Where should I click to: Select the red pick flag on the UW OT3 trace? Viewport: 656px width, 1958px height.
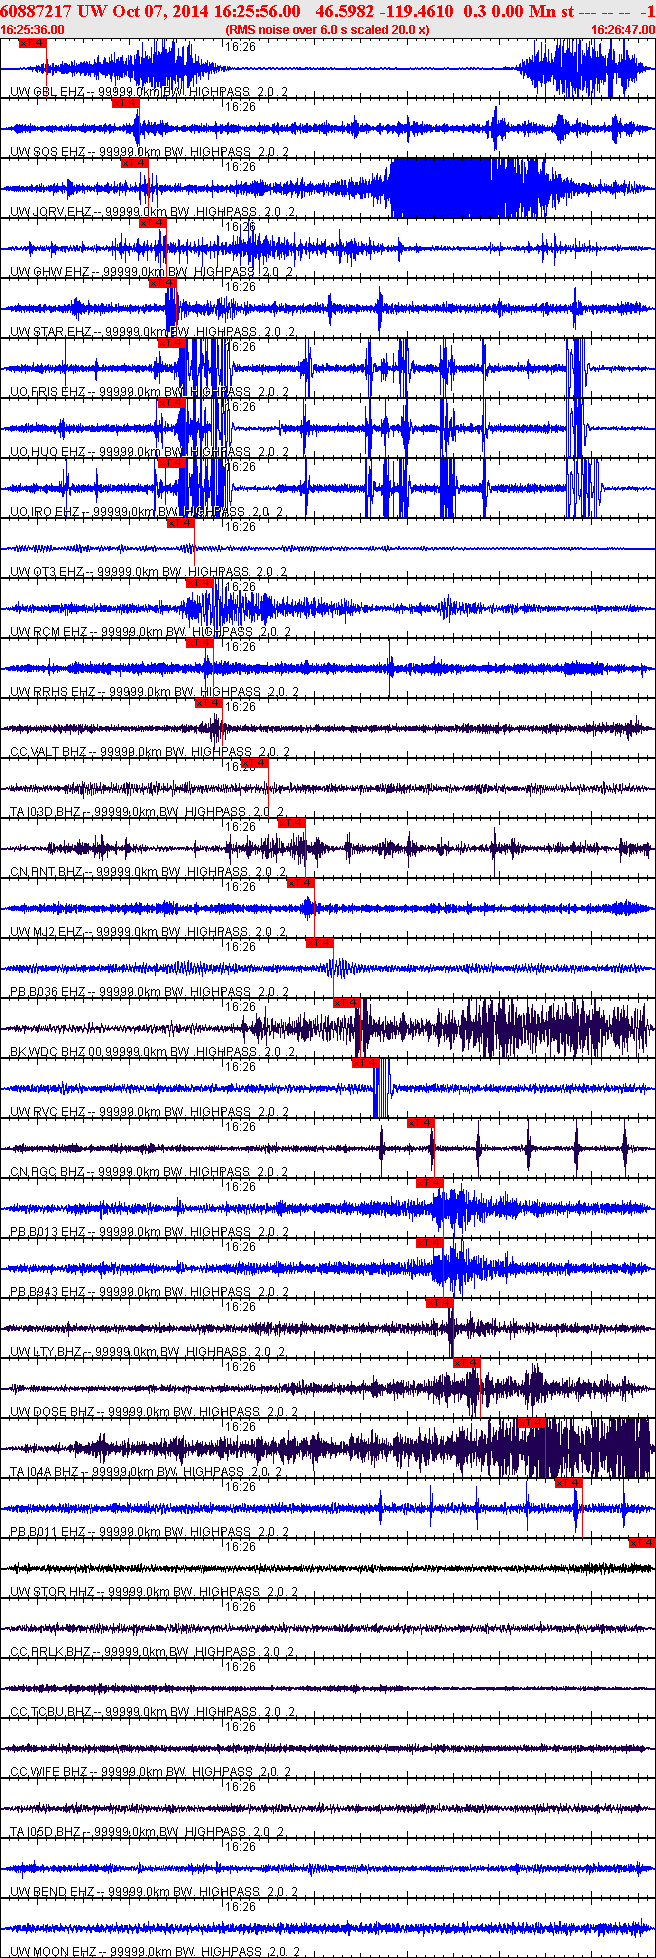(180, 523)
